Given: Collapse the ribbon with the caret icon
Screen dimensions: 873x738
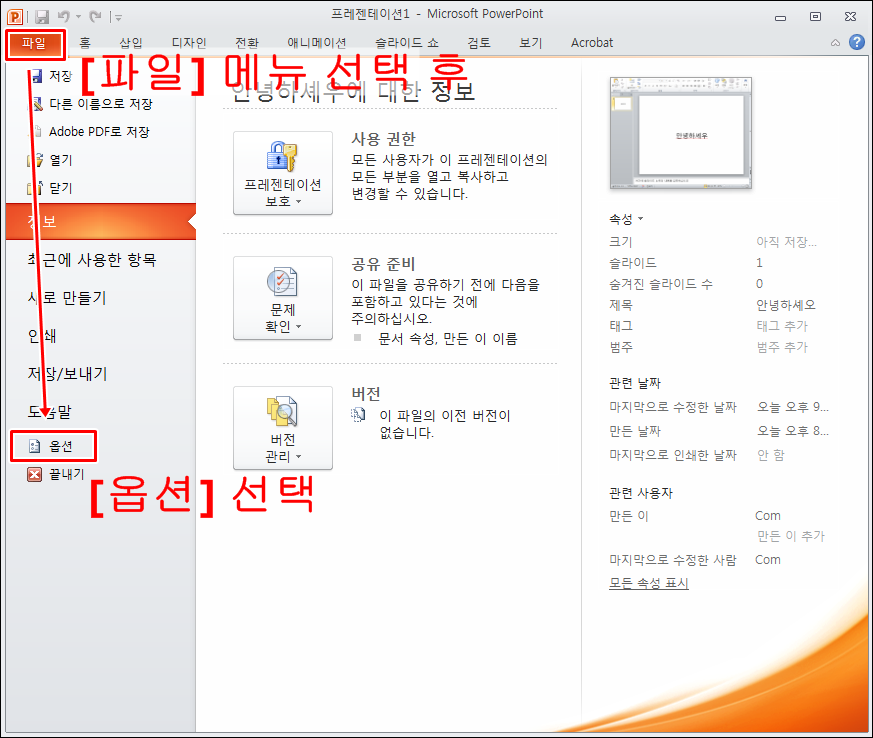Looking at the screenshot, I should click(x=835, y=42).
